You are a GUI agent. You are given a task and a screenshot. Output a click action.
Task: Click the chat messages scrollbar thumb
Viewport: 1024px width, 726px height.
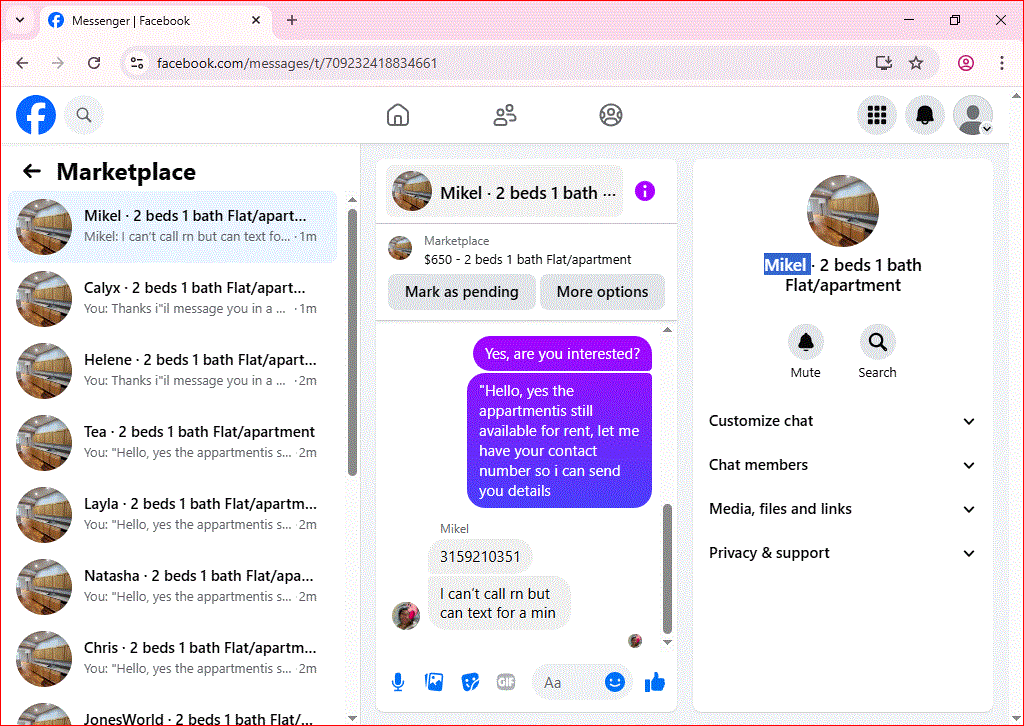pyautogui.click(x=667, y=568)
